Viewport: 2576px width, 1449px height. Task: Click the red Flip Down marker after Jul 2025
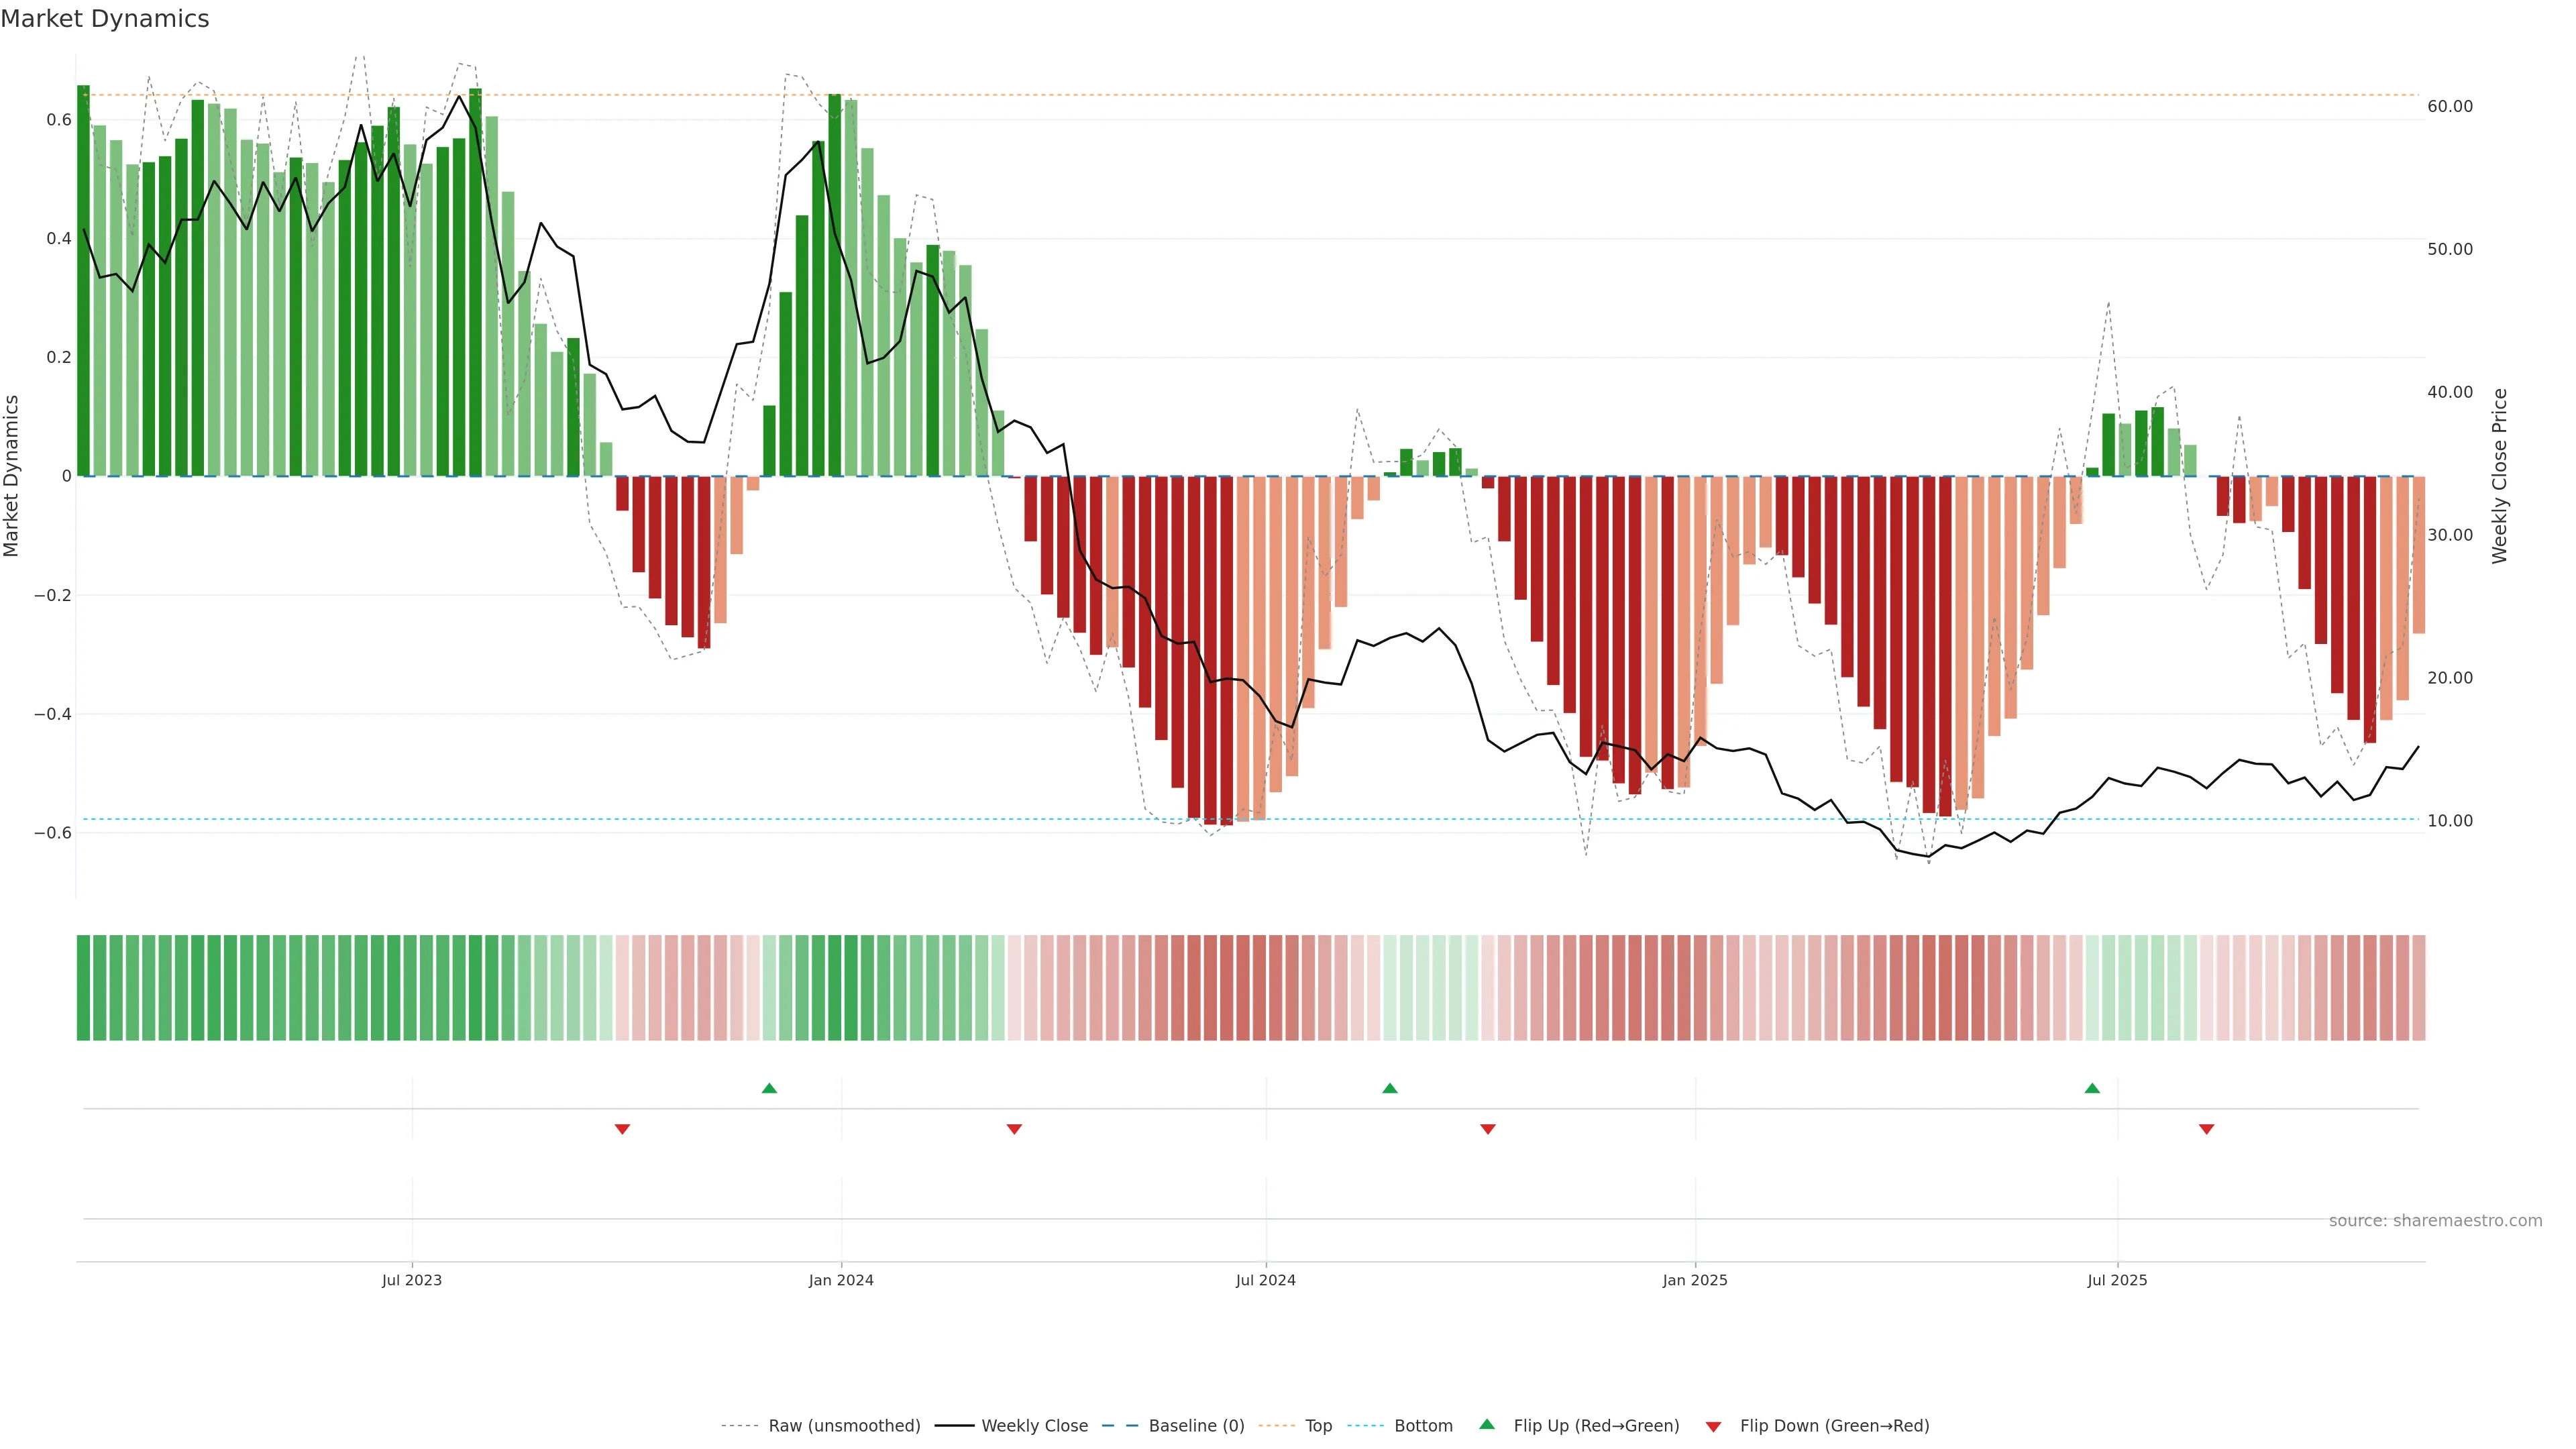tap(2207, 1129)
